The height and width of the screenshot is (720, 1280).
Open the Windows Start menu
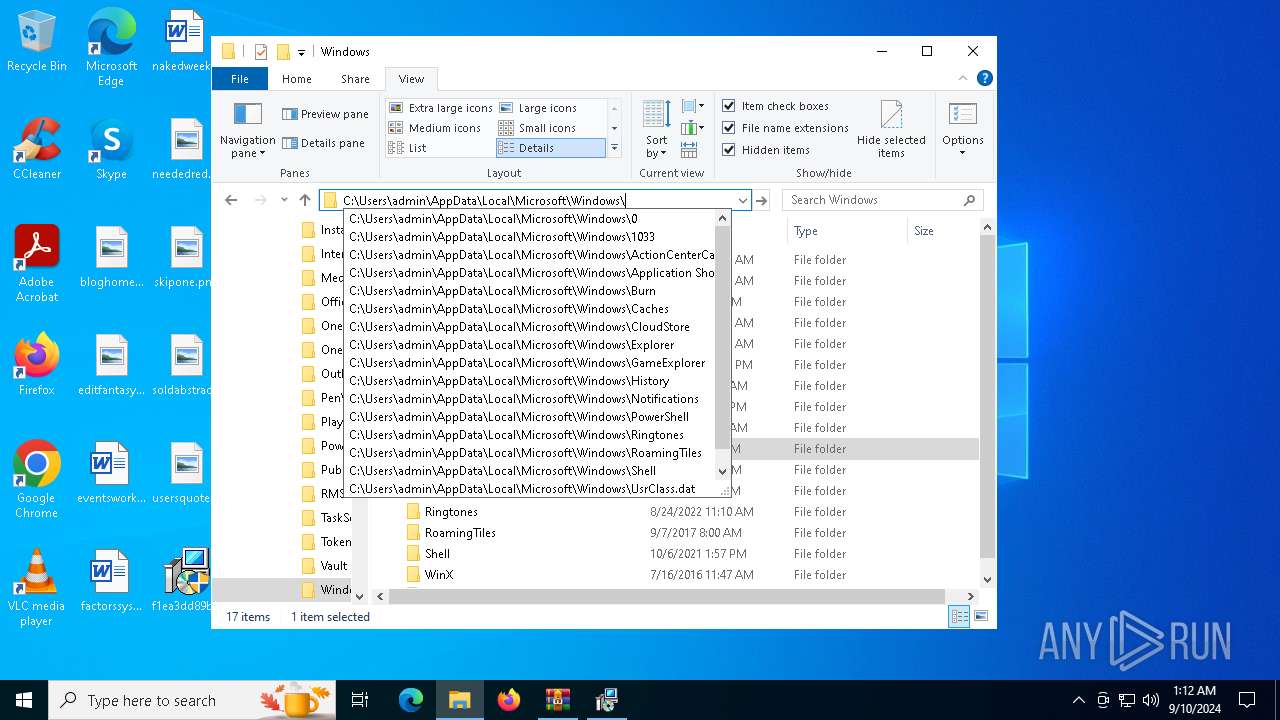tap(24, 700)
